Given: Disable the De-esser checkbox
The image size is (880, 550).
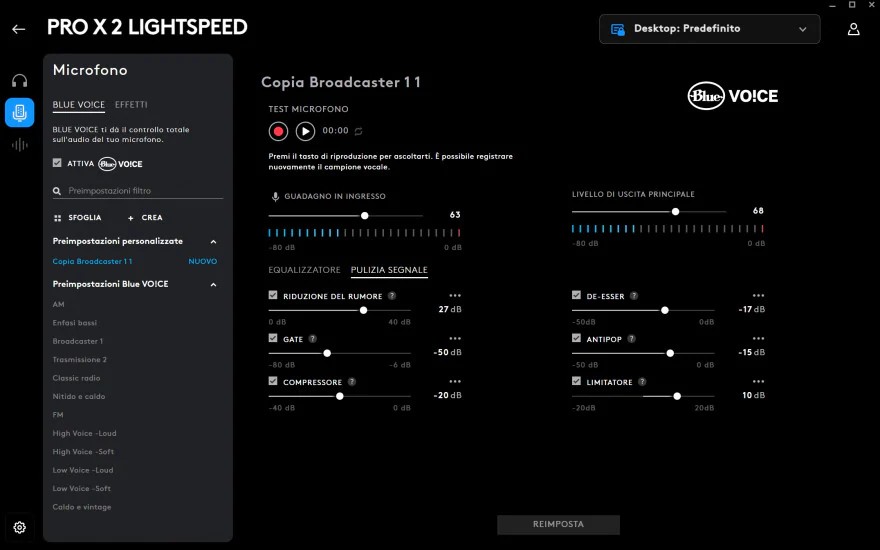Looking at the screenshot, I should pyautogui.click(x=576, y=295).
